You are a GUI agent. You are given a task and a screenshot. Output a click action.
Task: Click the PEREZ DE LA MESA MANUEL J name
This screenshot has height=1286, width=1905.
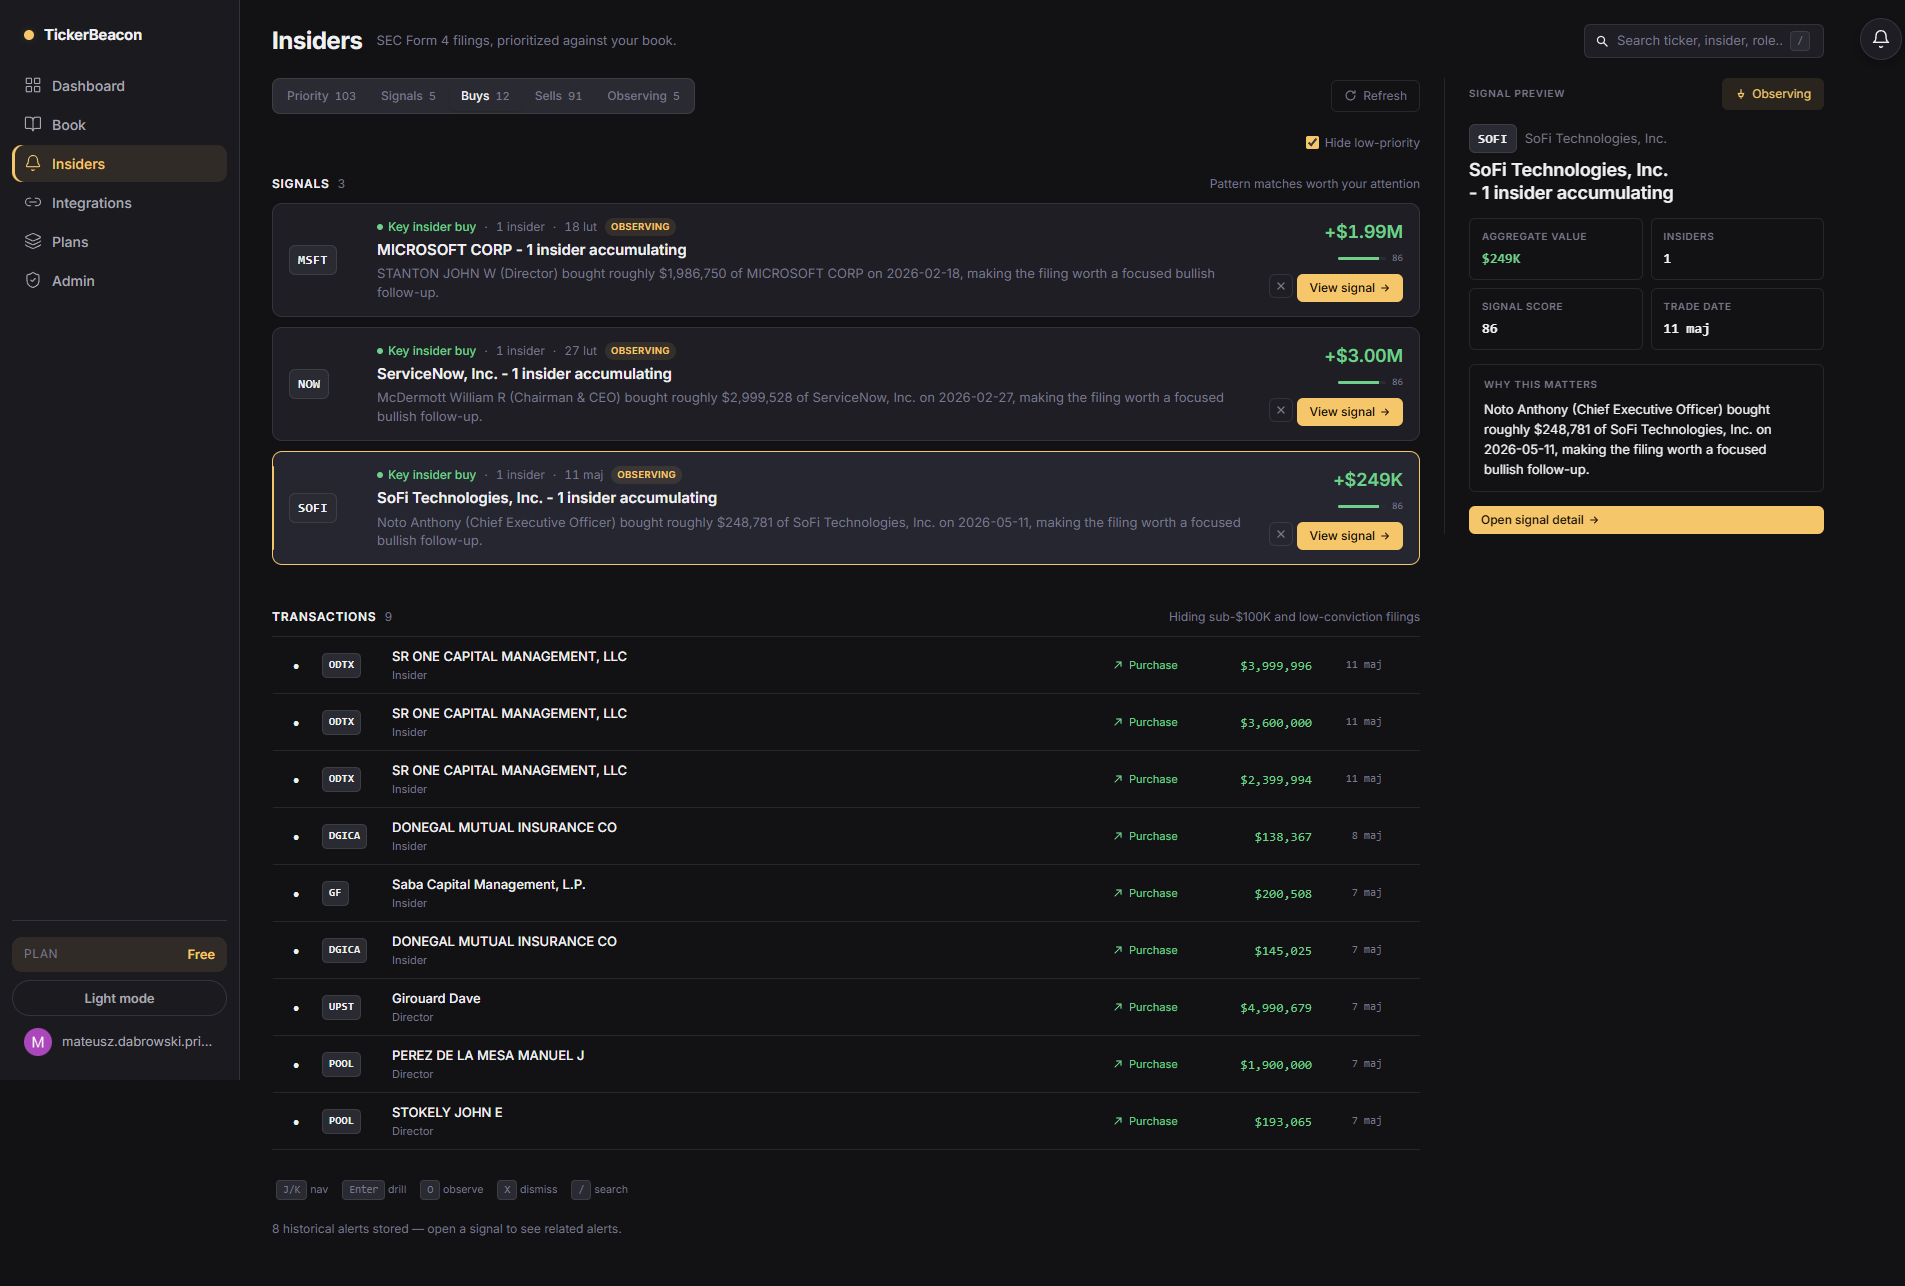pyautogui.click(x=488, y=1055)
